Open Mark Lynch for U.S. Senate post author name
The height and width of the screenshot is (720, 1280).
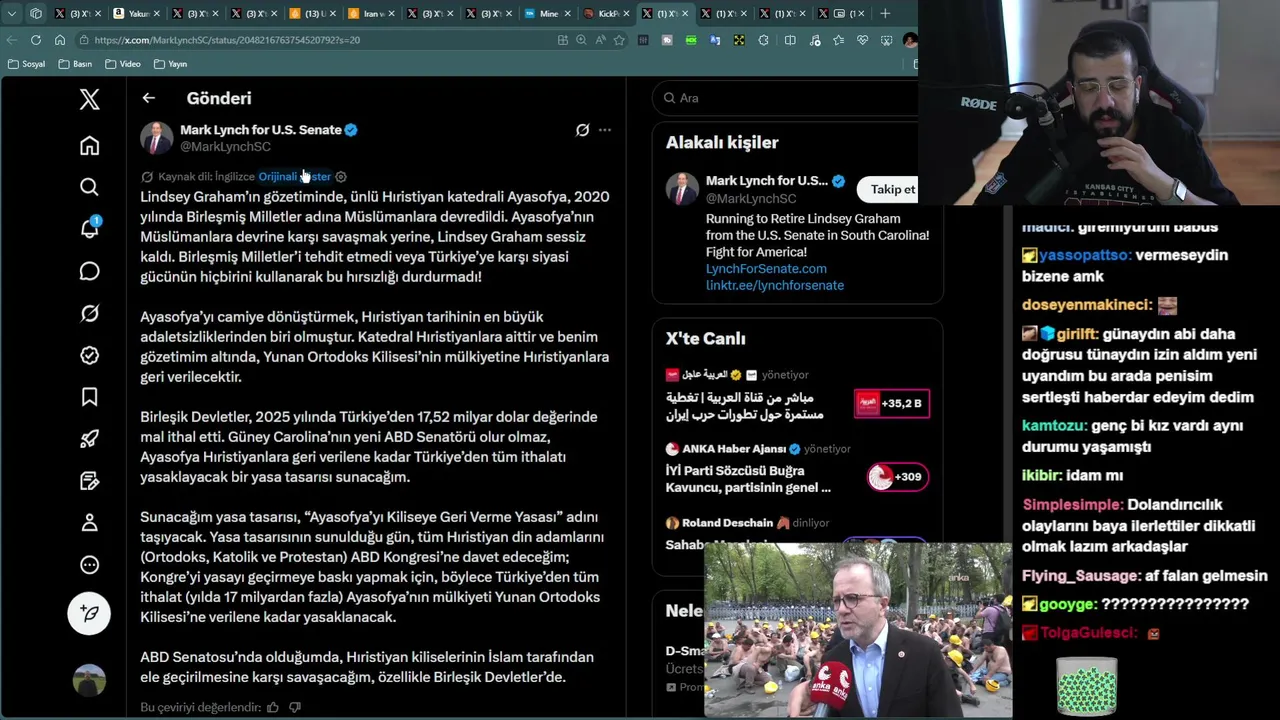coord(261,130)
